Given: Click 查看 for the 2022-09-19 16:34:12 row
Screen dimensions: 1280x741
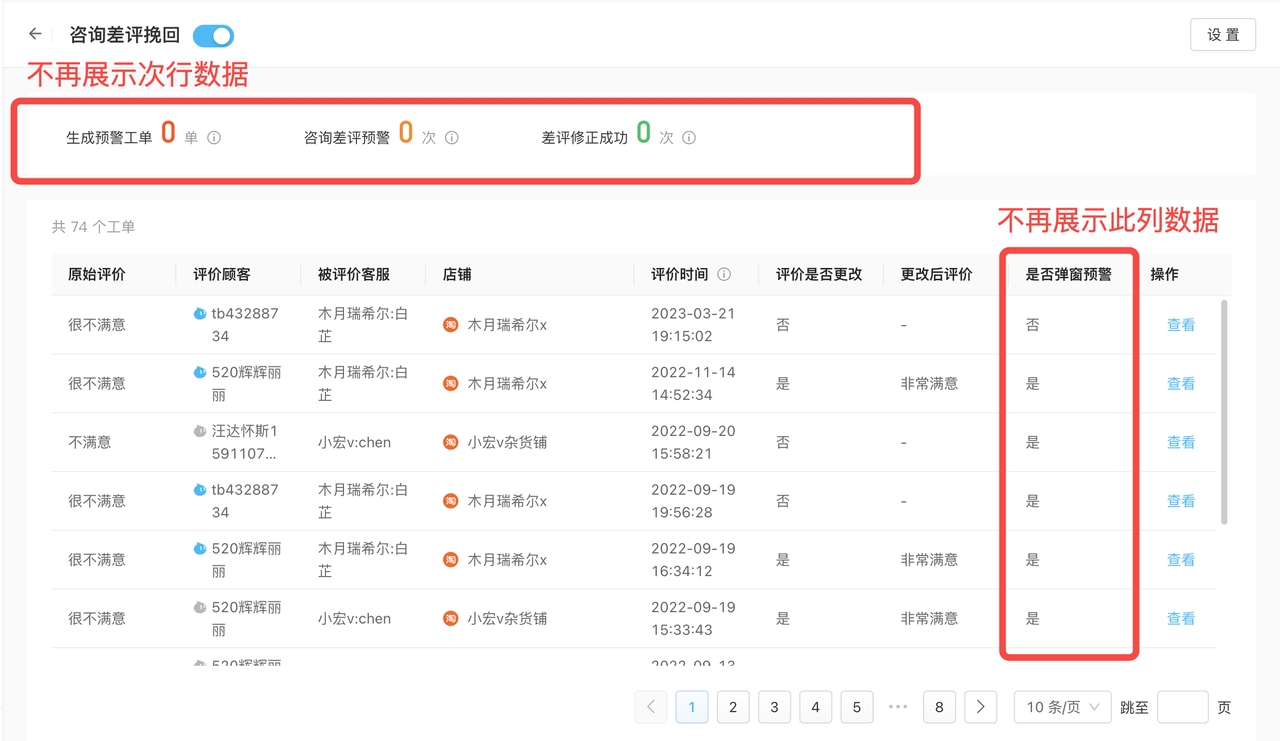Looking at the screenshot, I should tap(1181, 560).
